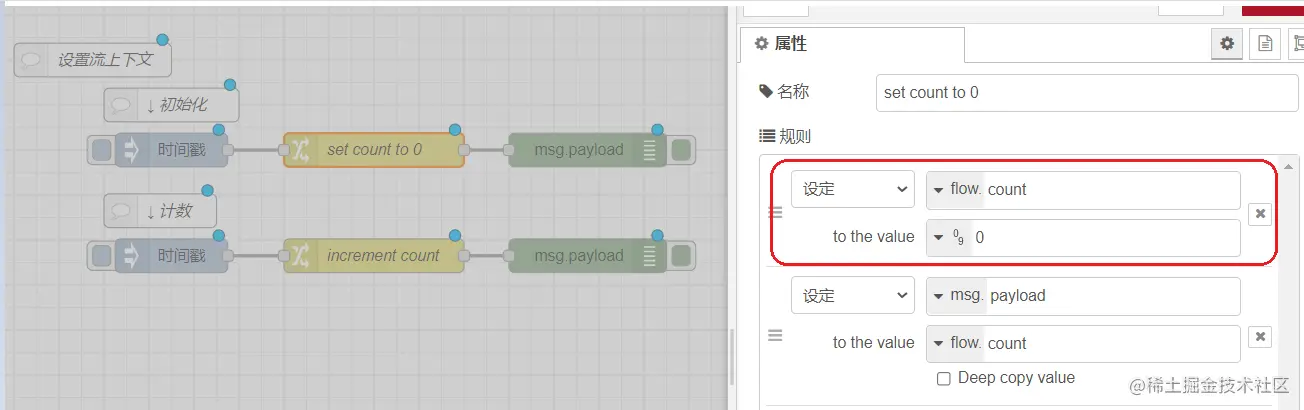Grab the reorder handle of the first rule
This screenshot has width=1304, height=410.
click(x=775, y=212)
